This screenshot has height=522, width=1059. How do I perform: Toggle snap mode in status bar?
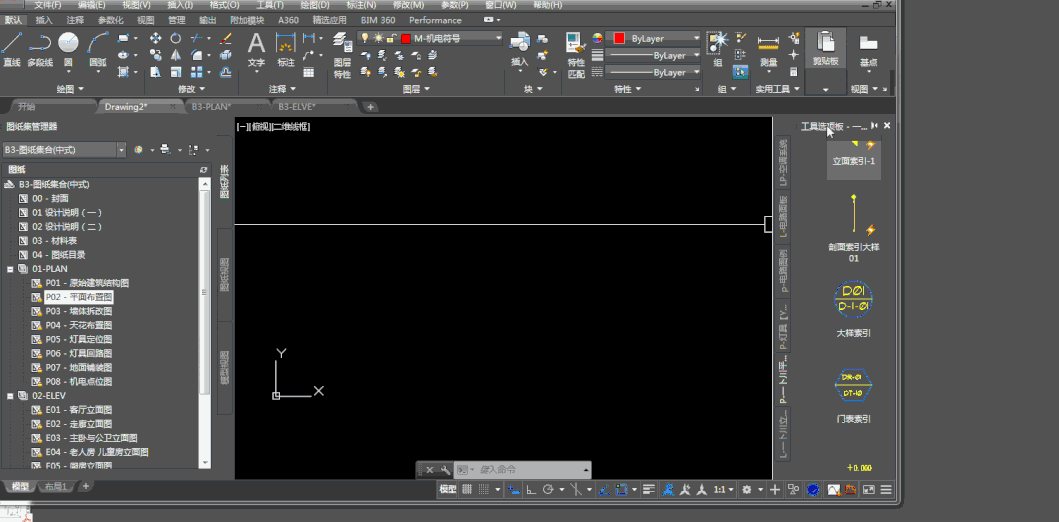click(484, 490)
